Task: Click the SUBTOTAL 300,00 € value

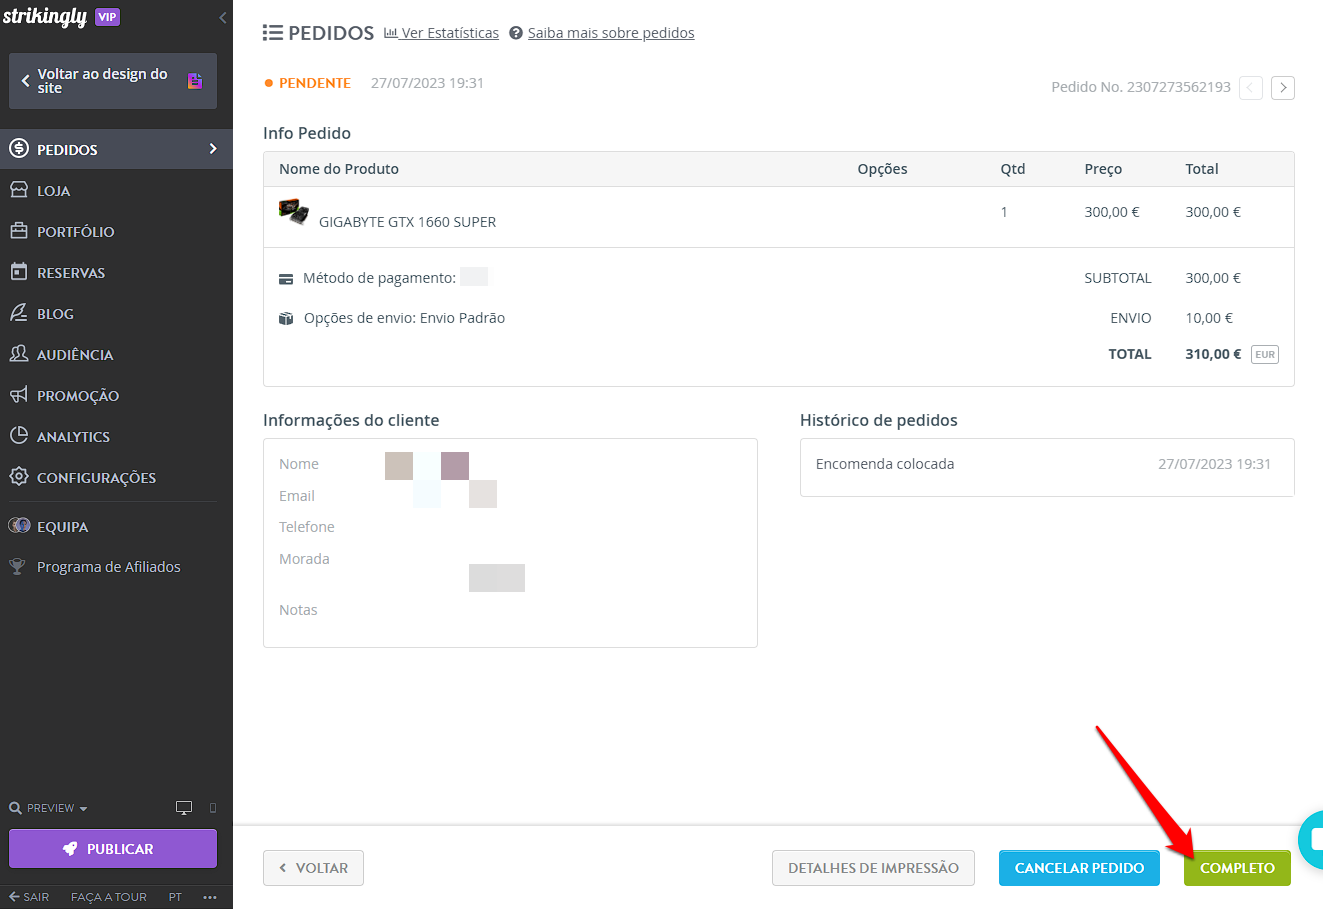Action: point(1213,278)
